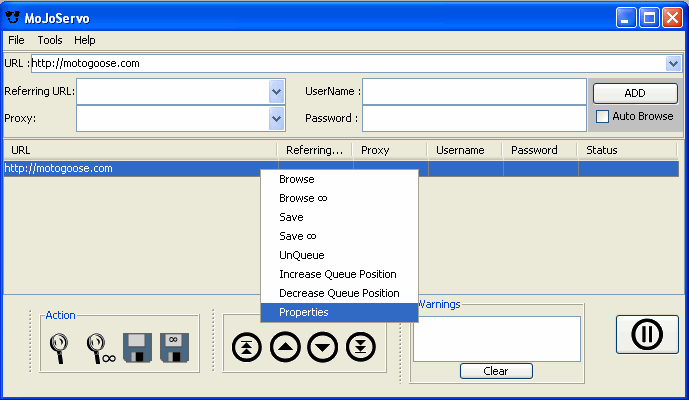This screenshot has height=400, width=689.
Task: Click the Browse infinitely magnifier icon
Action: 100,347
